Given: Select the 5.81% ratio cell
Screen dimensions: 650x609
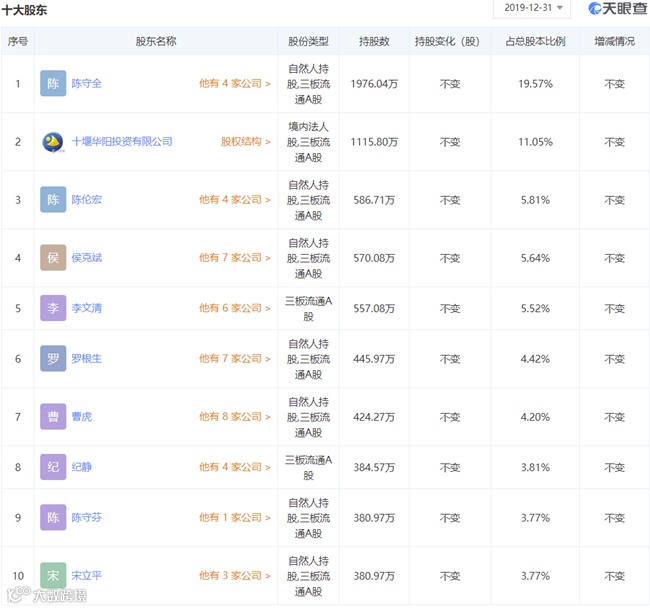Looking at the screenshot, I should point(535,200).
